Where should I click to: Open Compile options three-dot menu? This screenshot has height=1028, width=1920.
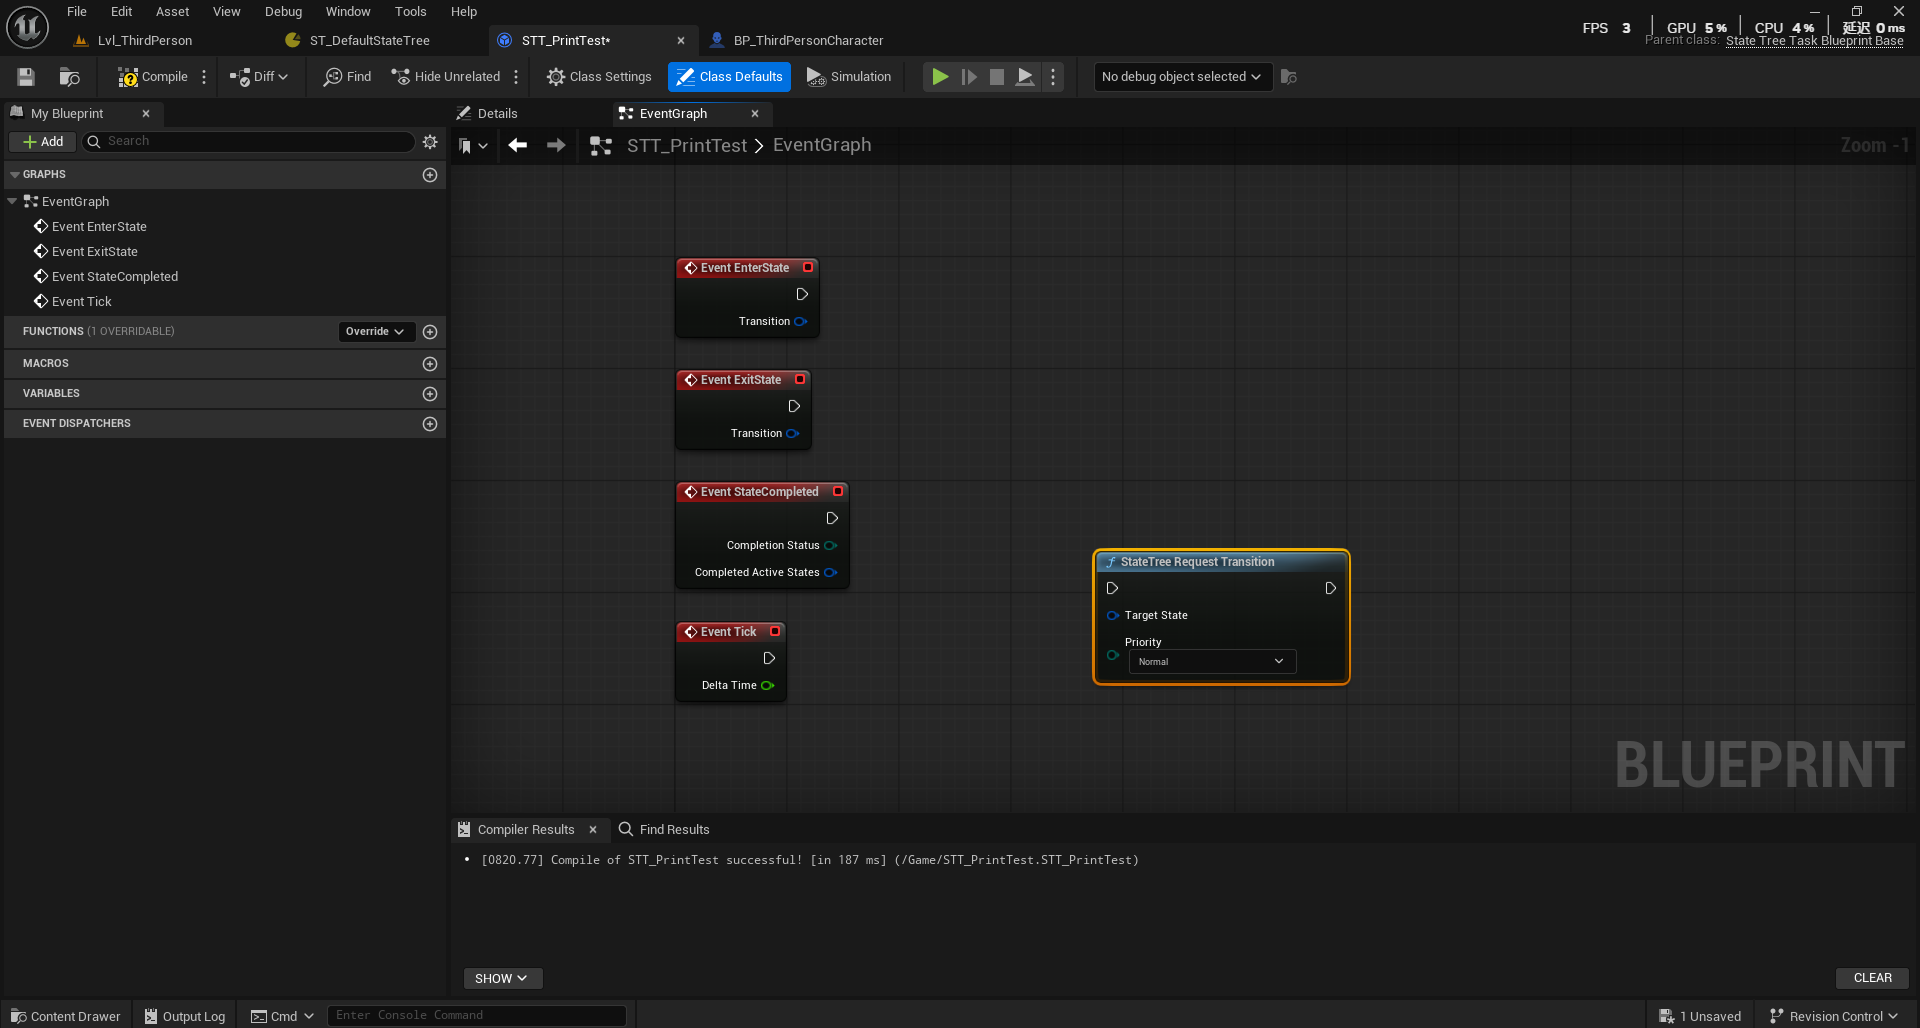204,77
